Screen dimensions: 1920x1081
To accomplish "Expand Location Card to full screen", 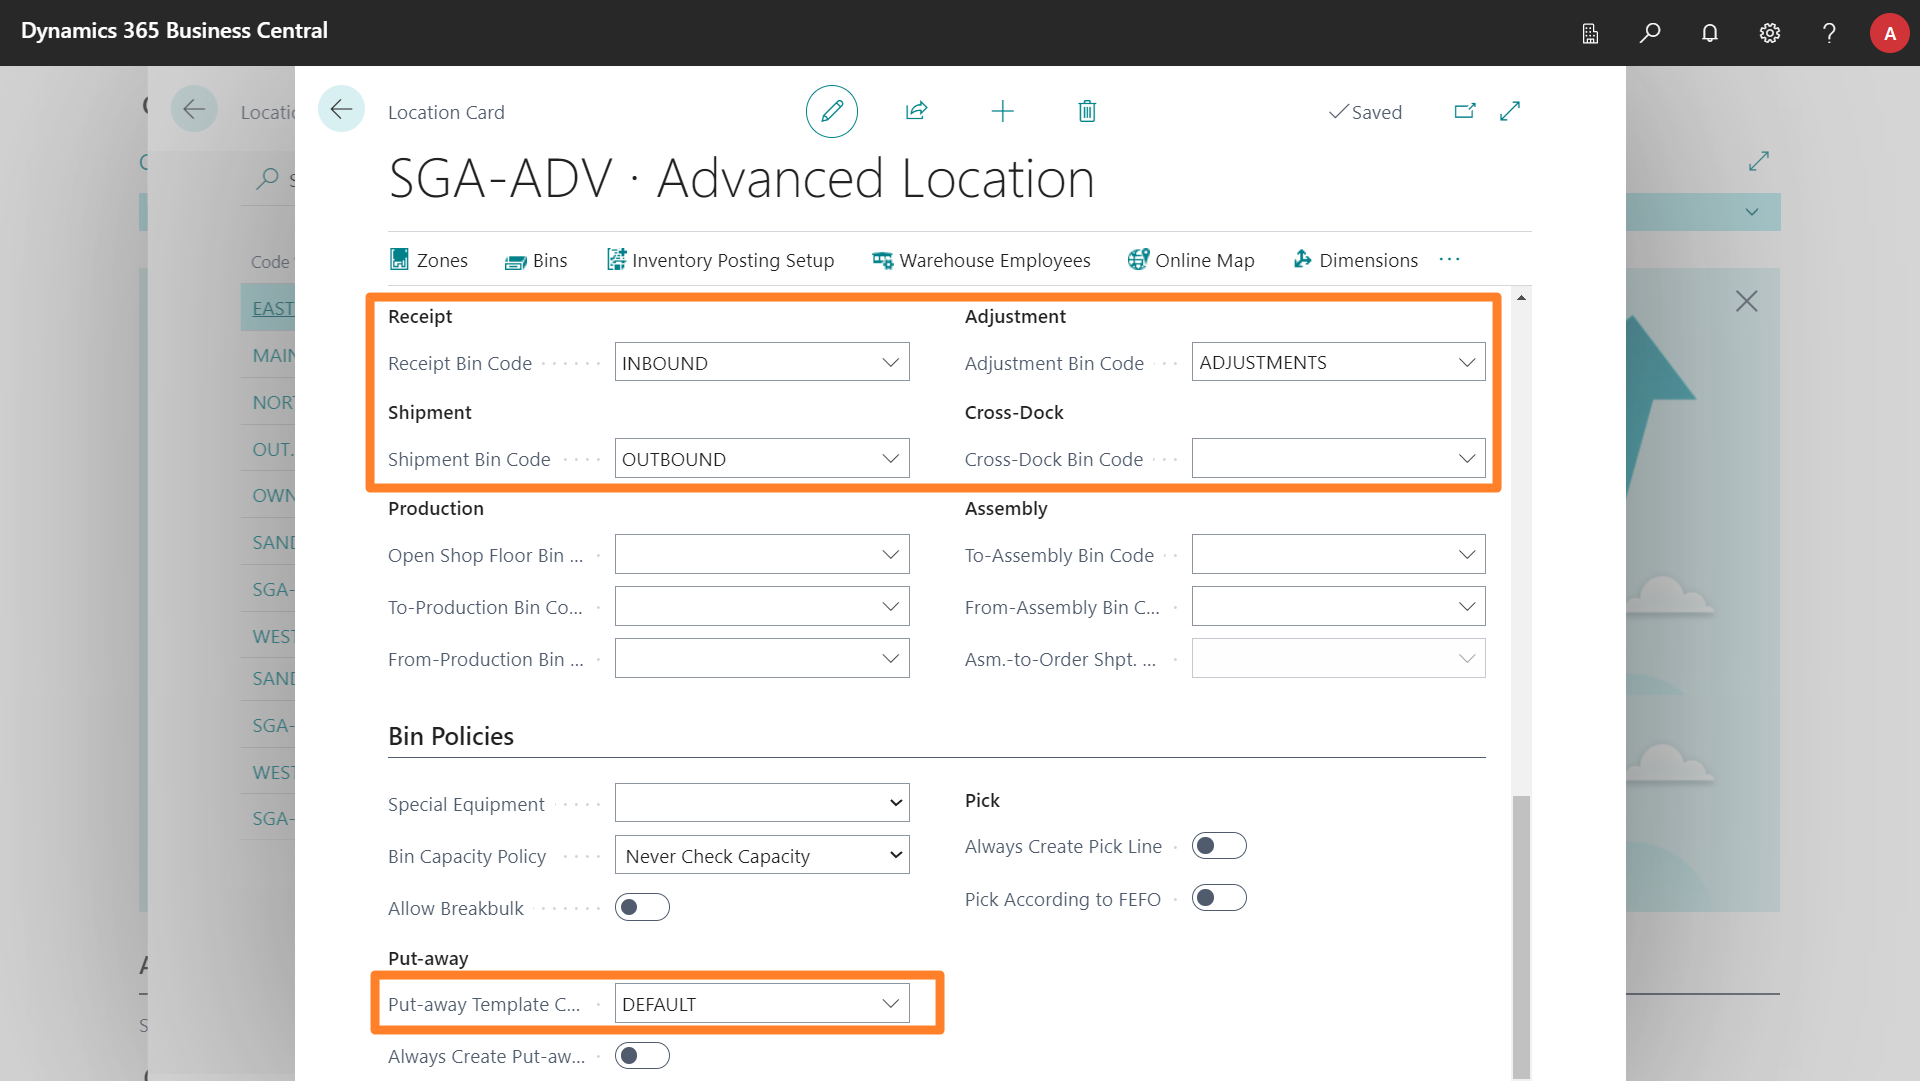I will pos(1510,111).
